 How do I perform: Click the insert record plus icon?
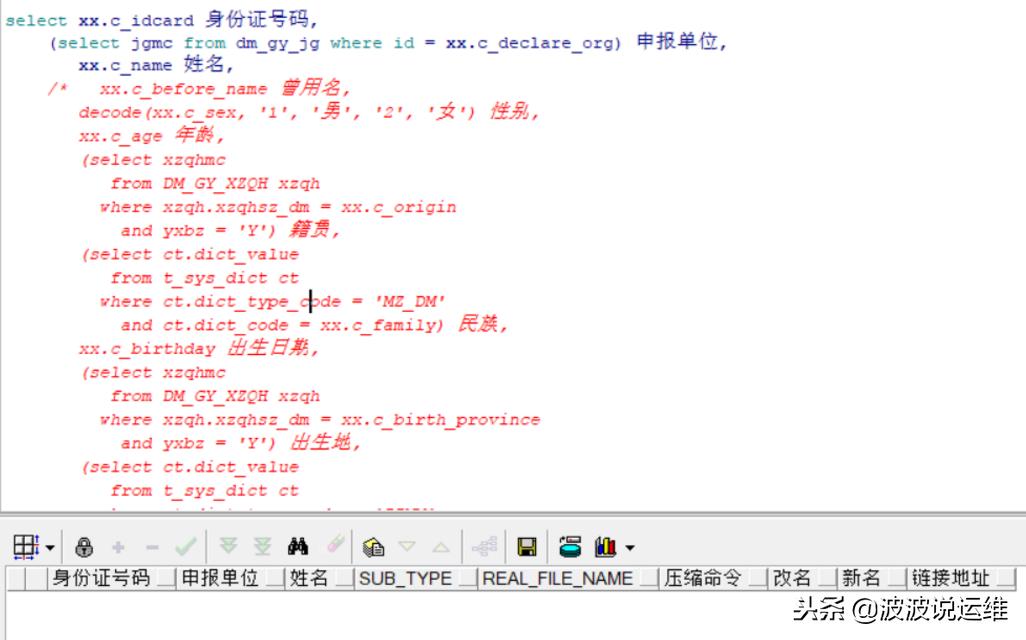pos(119,546)
